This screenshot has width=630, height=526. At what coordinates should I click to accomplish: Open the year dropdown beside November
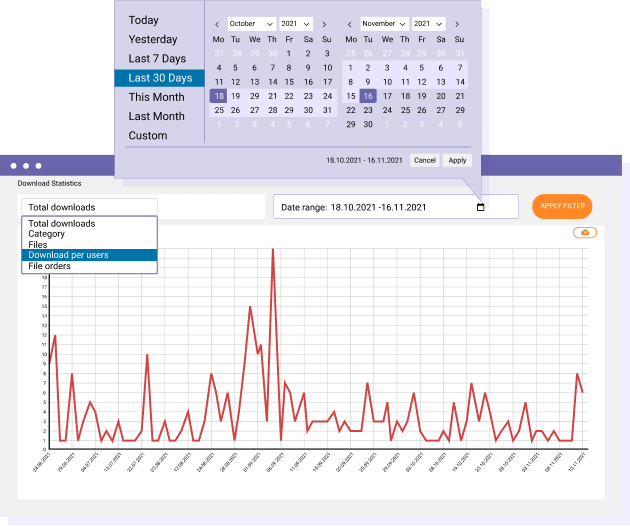pyautogui.click(x=428, y=24)
